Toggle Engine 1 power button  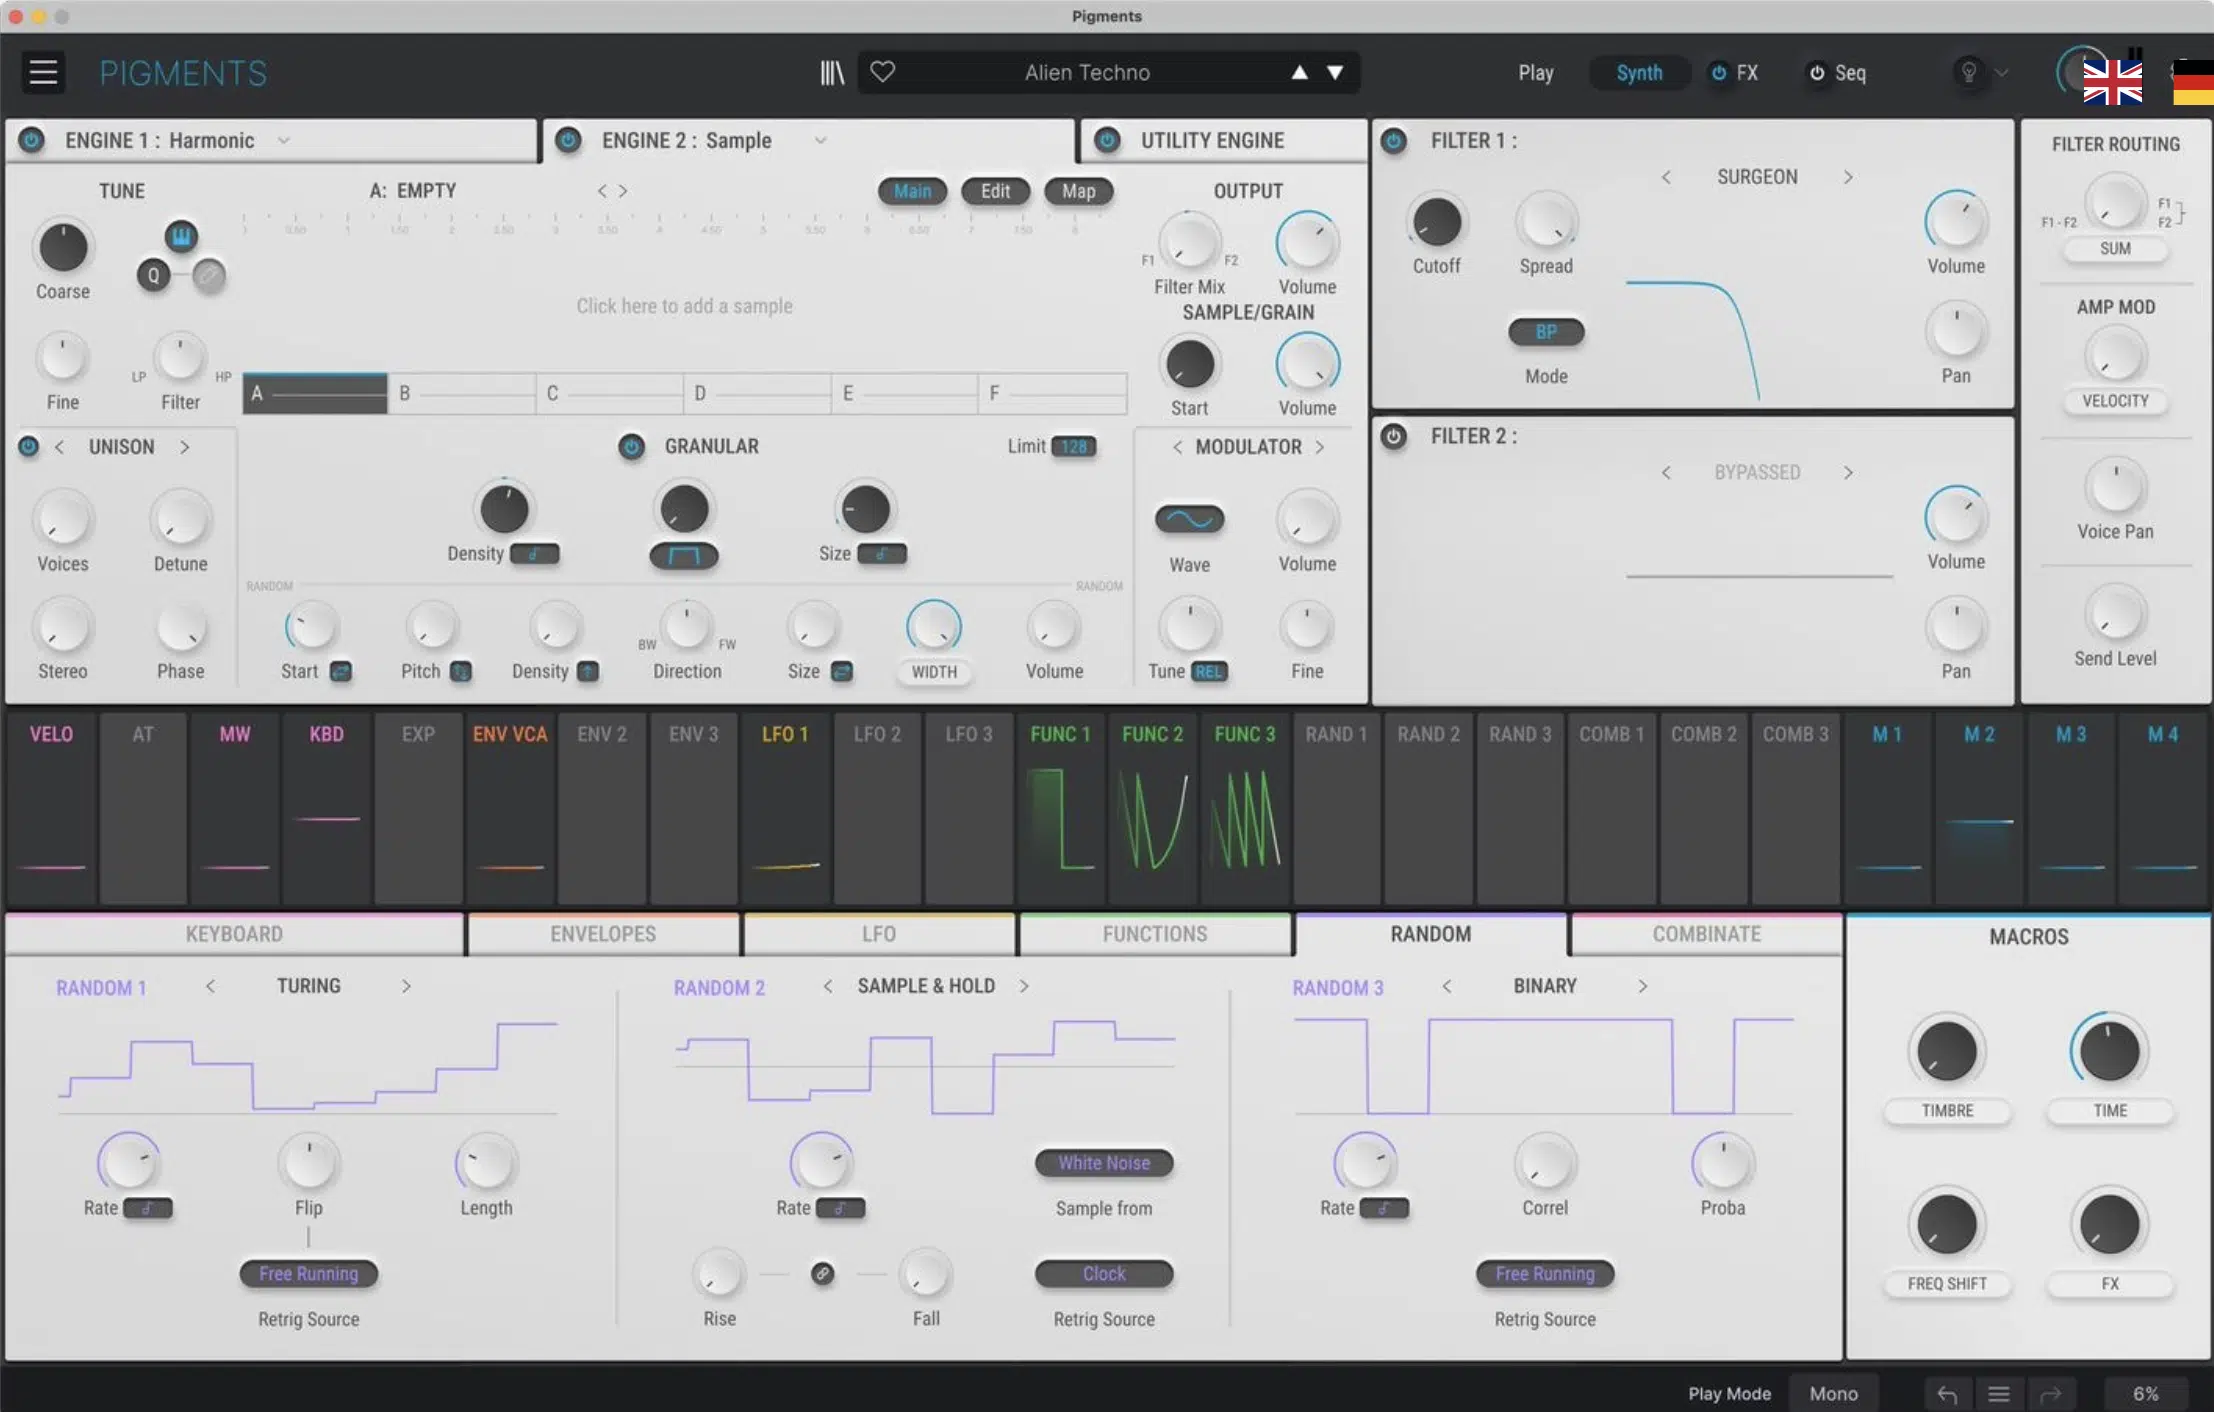pyautogui.click(x=32, y=140)
